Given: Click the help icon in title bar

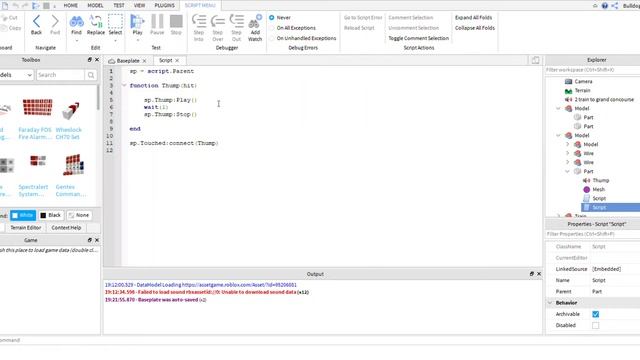Looking at the screenshot, I should [x=604, y=6].
